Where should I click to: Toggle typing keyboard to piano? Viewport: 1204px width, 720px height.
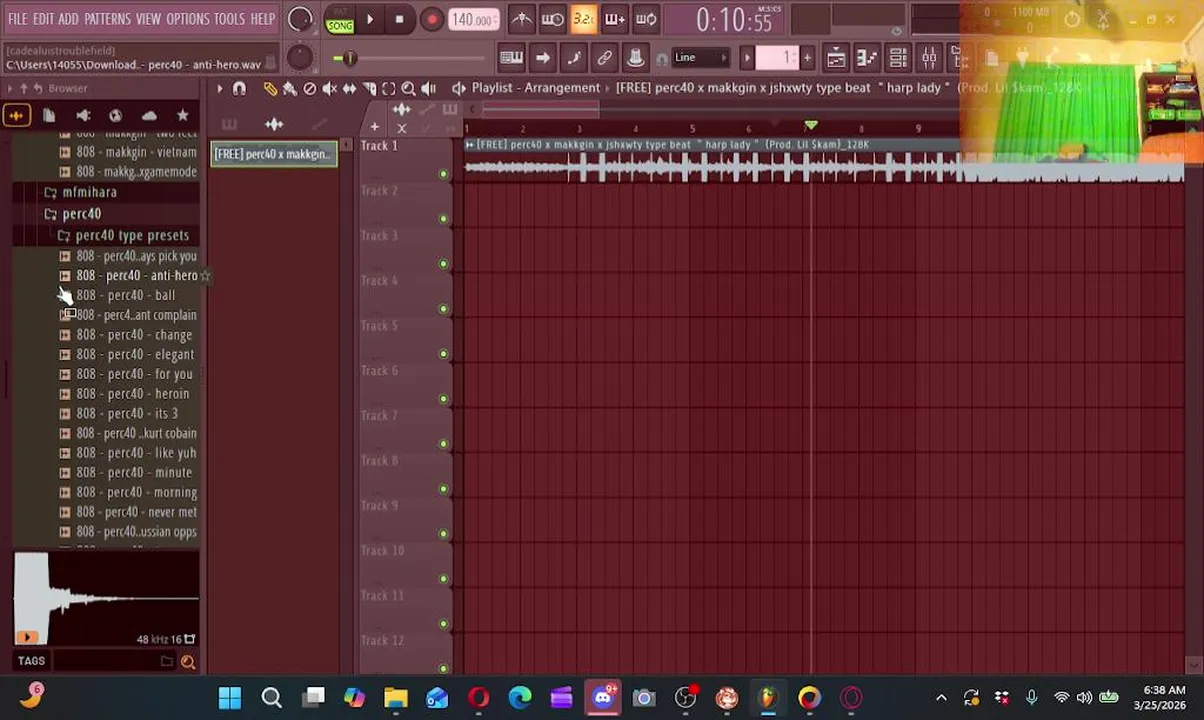coord(511,58)
